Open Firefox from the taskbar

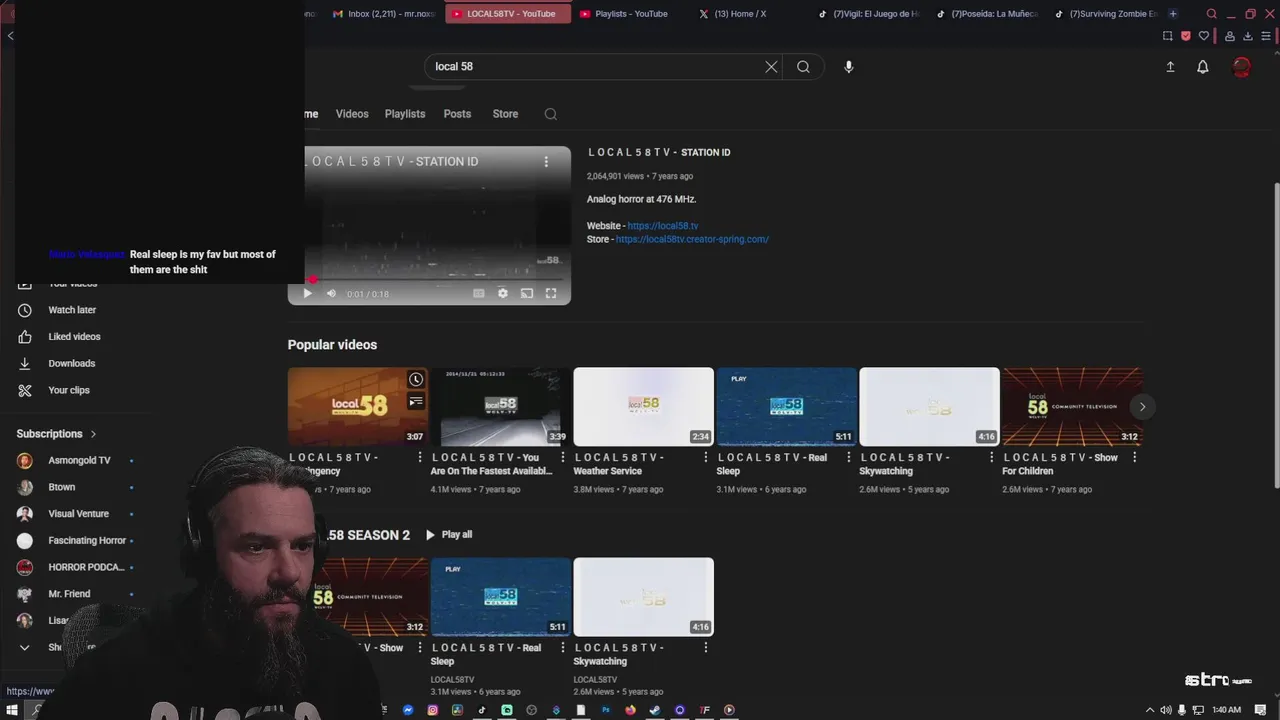[630, 710]
